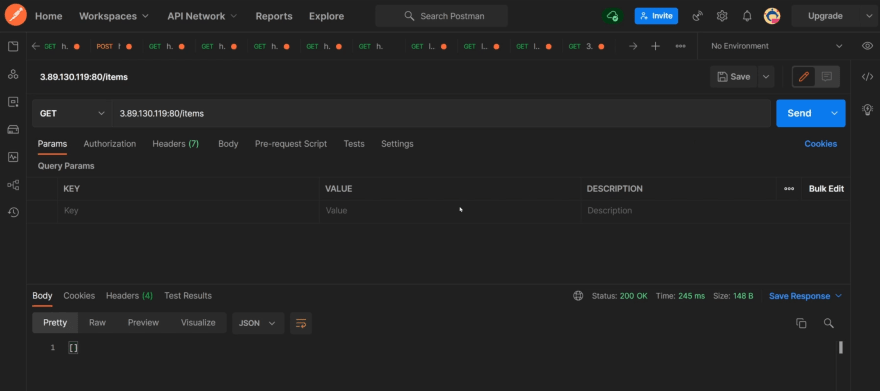Screen dimensions: 880x391
Task: Open the code snippet panel icon
Action: [867, 77]
